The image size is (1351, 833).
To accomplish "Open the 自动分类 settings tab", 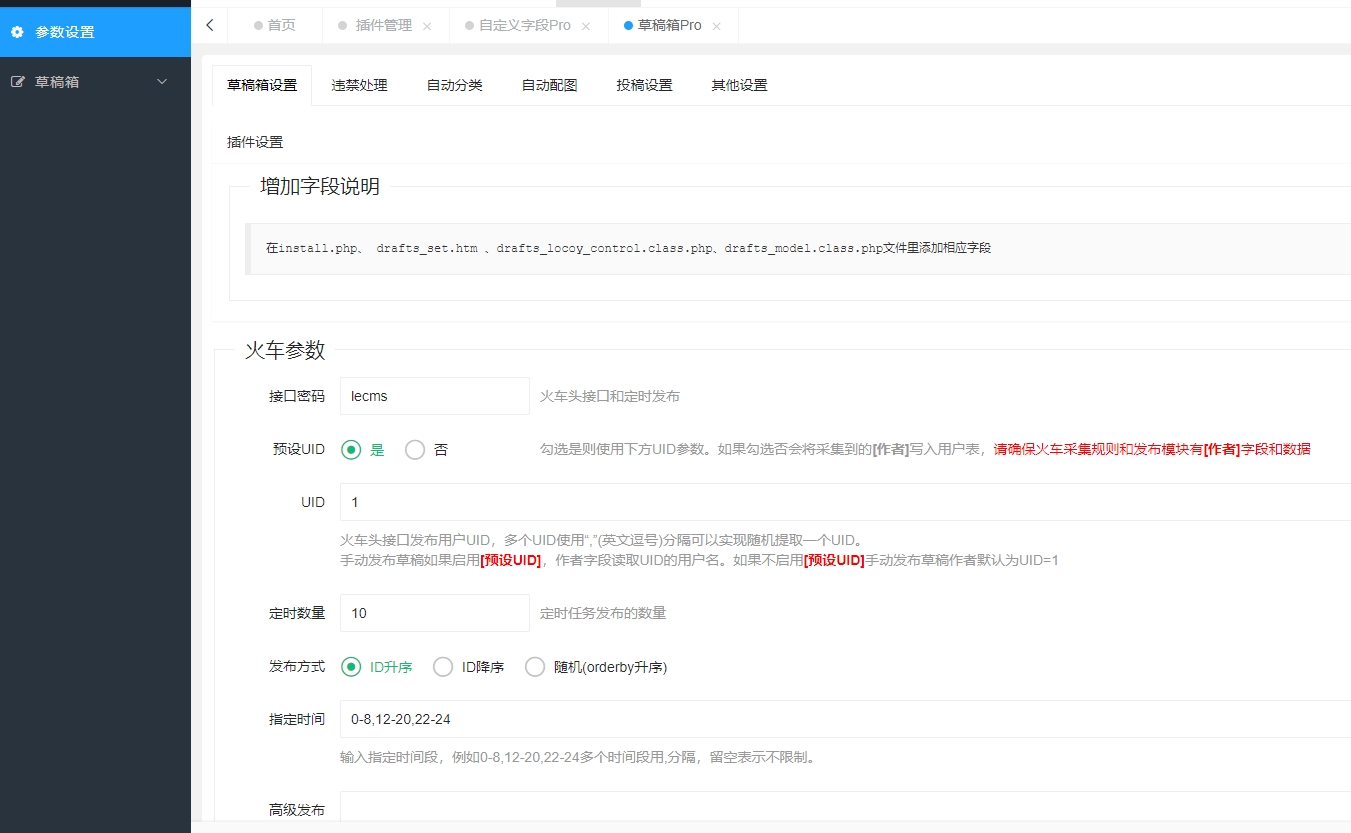I will coord(454,85).
